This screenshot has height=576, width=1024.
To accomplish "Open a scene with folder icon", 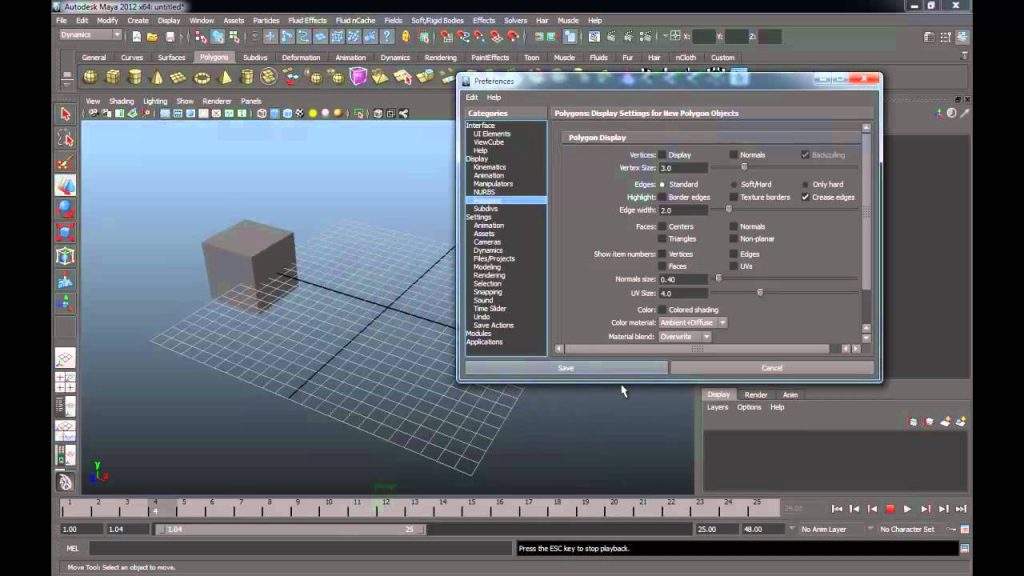I will 152,37.
